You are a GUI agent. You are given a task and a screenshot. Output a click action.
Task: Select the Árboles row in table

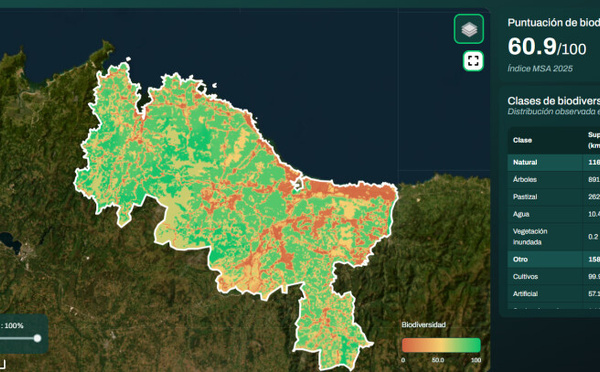pyautogui.click(x=554, y=179)
